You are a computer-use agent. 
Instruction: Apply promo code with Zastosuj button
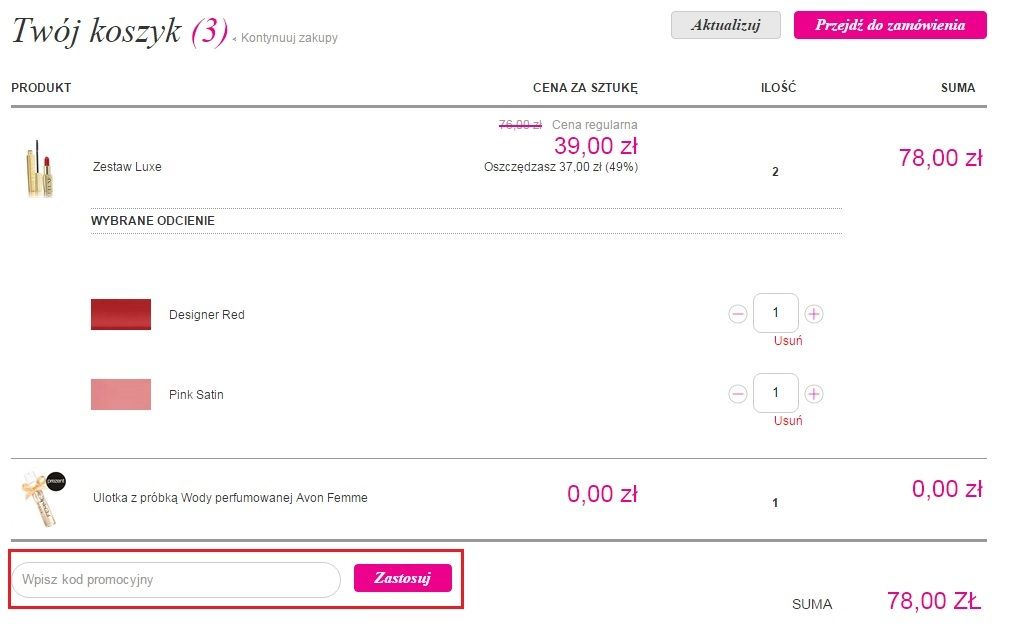point(403,578)
